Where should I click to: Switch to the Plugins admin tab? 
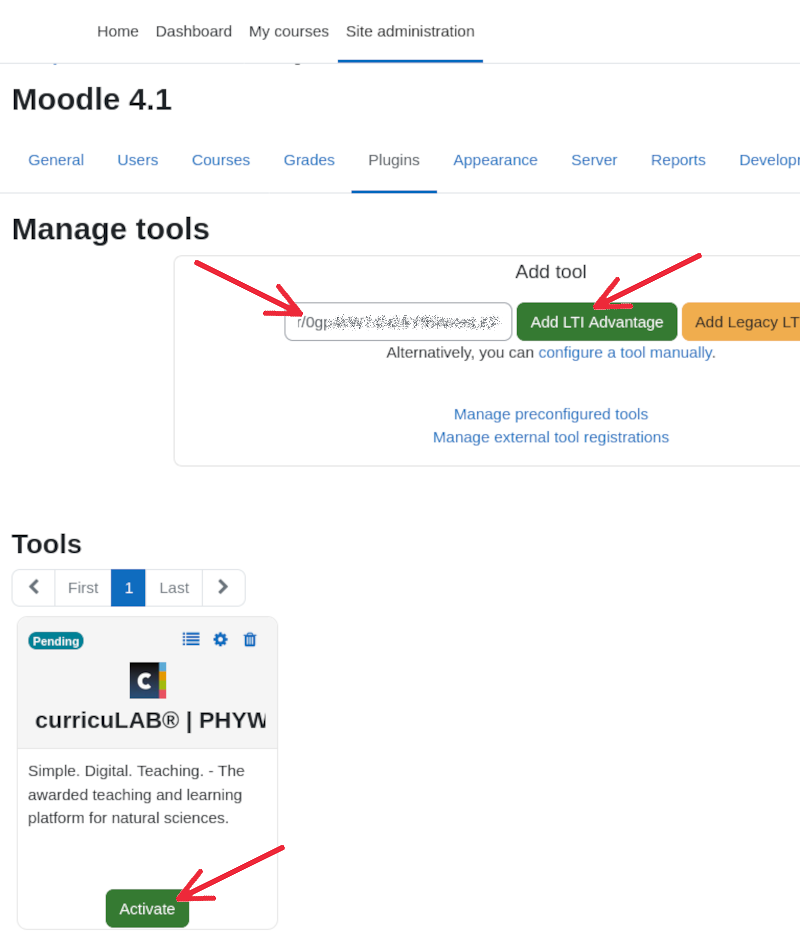pos(394,160)
